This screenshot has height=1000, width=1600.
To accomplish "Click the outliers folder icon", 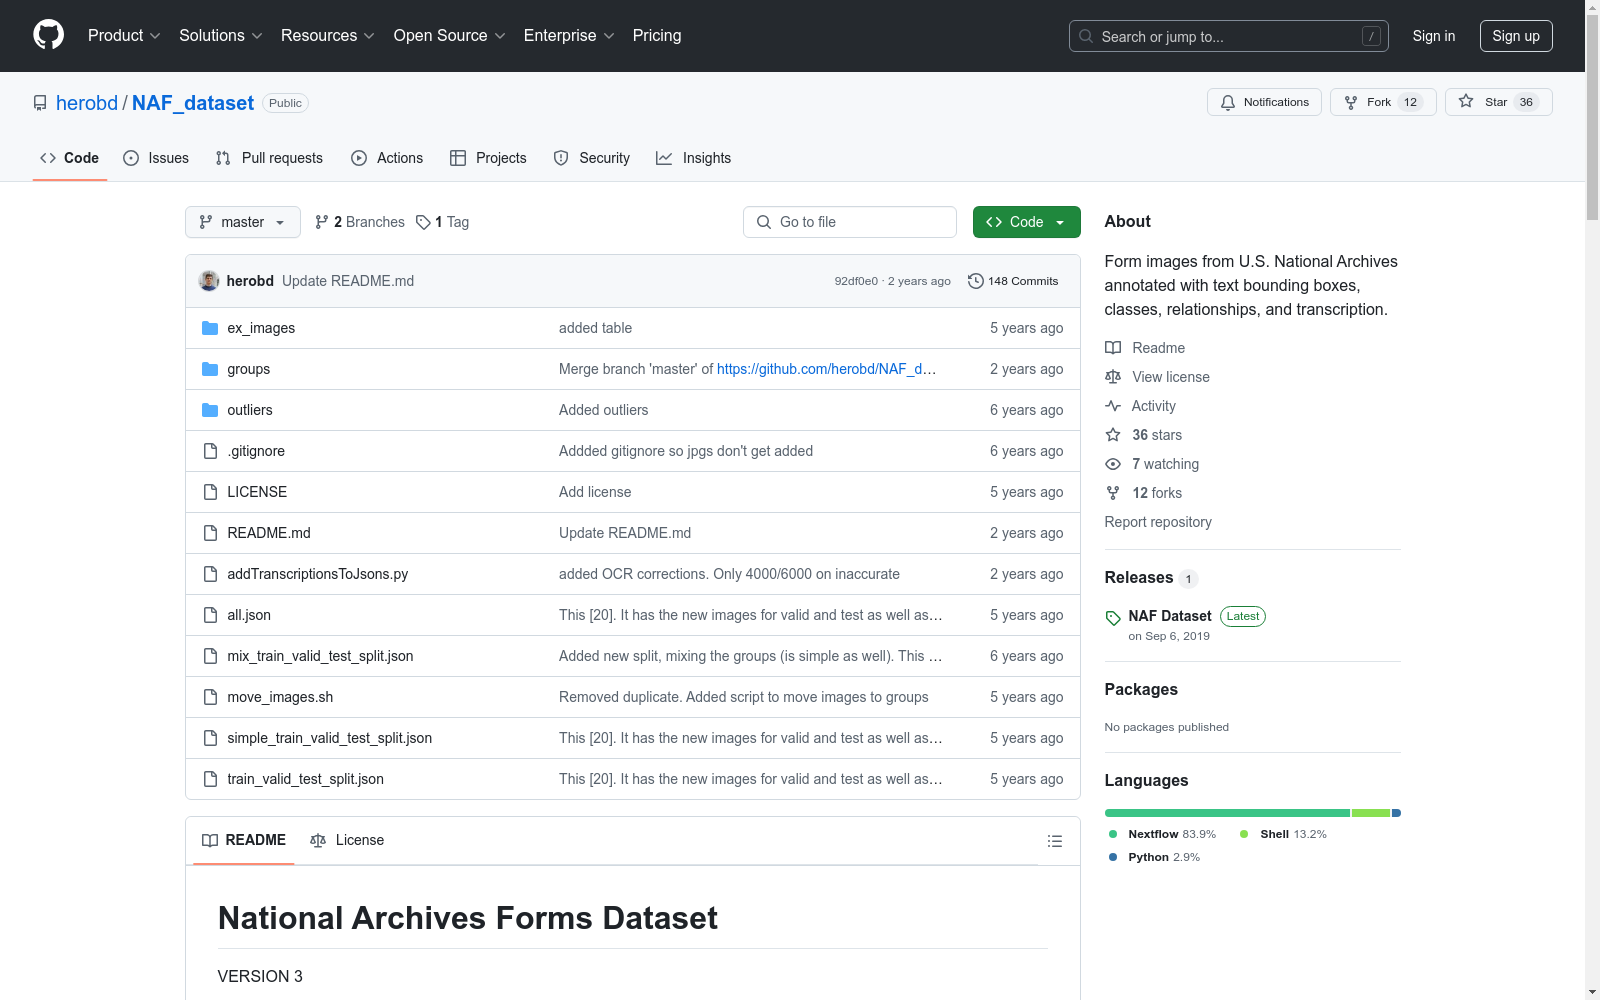I will coord(210,410).
